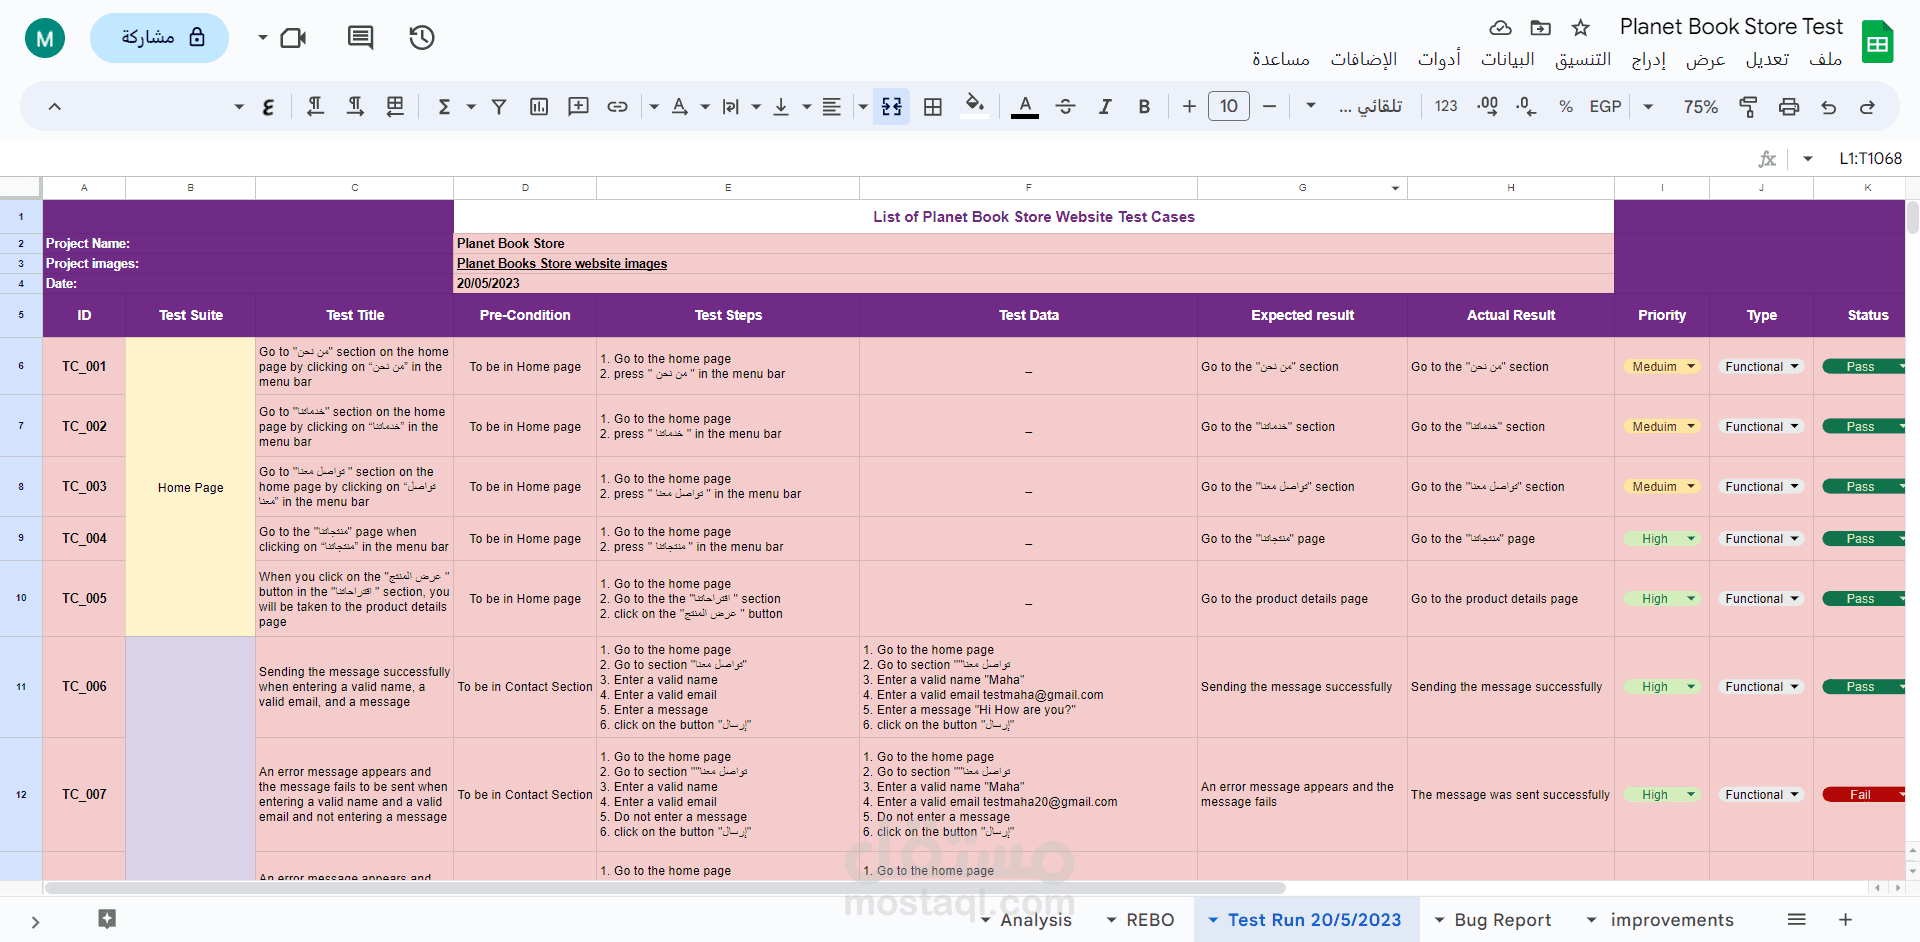Viewport: 1920px width, 942px height.
Task: Switch to the improvements sheet tab
Action: click(x=1672, y=920)
